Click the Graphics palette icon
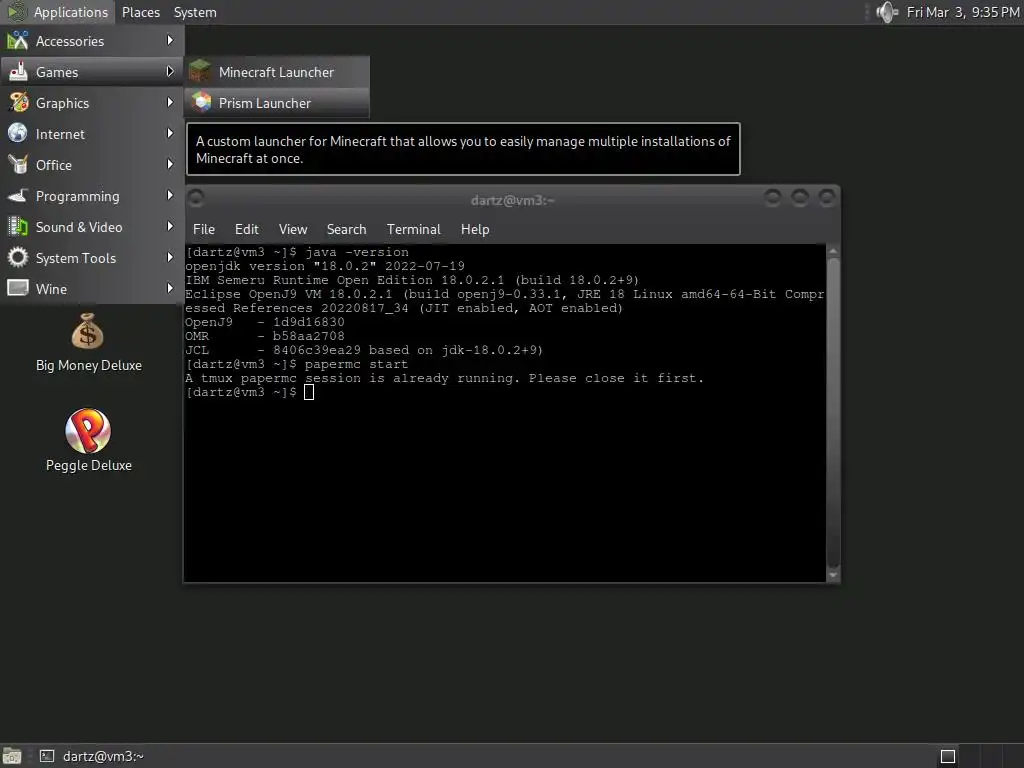Screen dimensions: 1024x768 18,103
